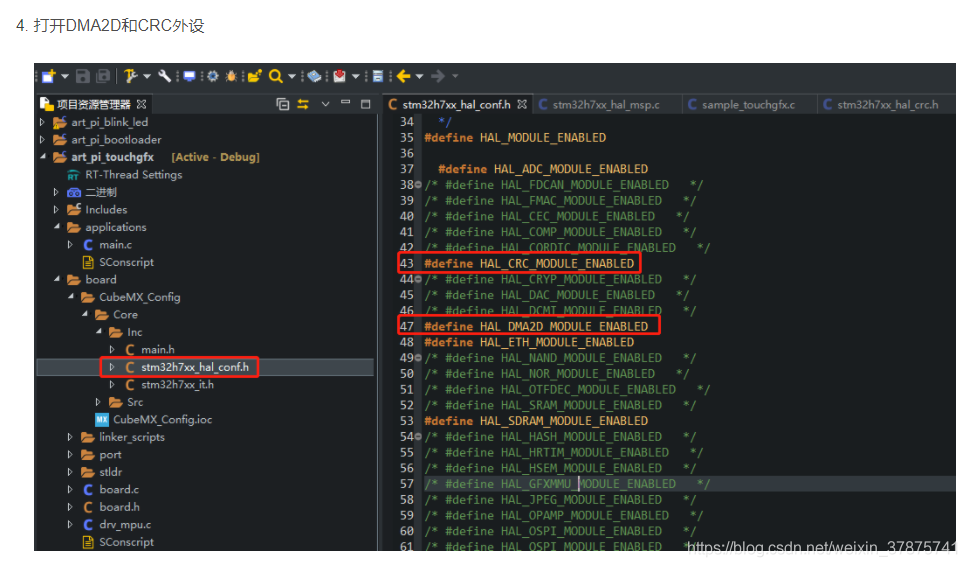Toggle code fold marker at line 38
Screen dimensions: 967x567
(x=418, y=184)
